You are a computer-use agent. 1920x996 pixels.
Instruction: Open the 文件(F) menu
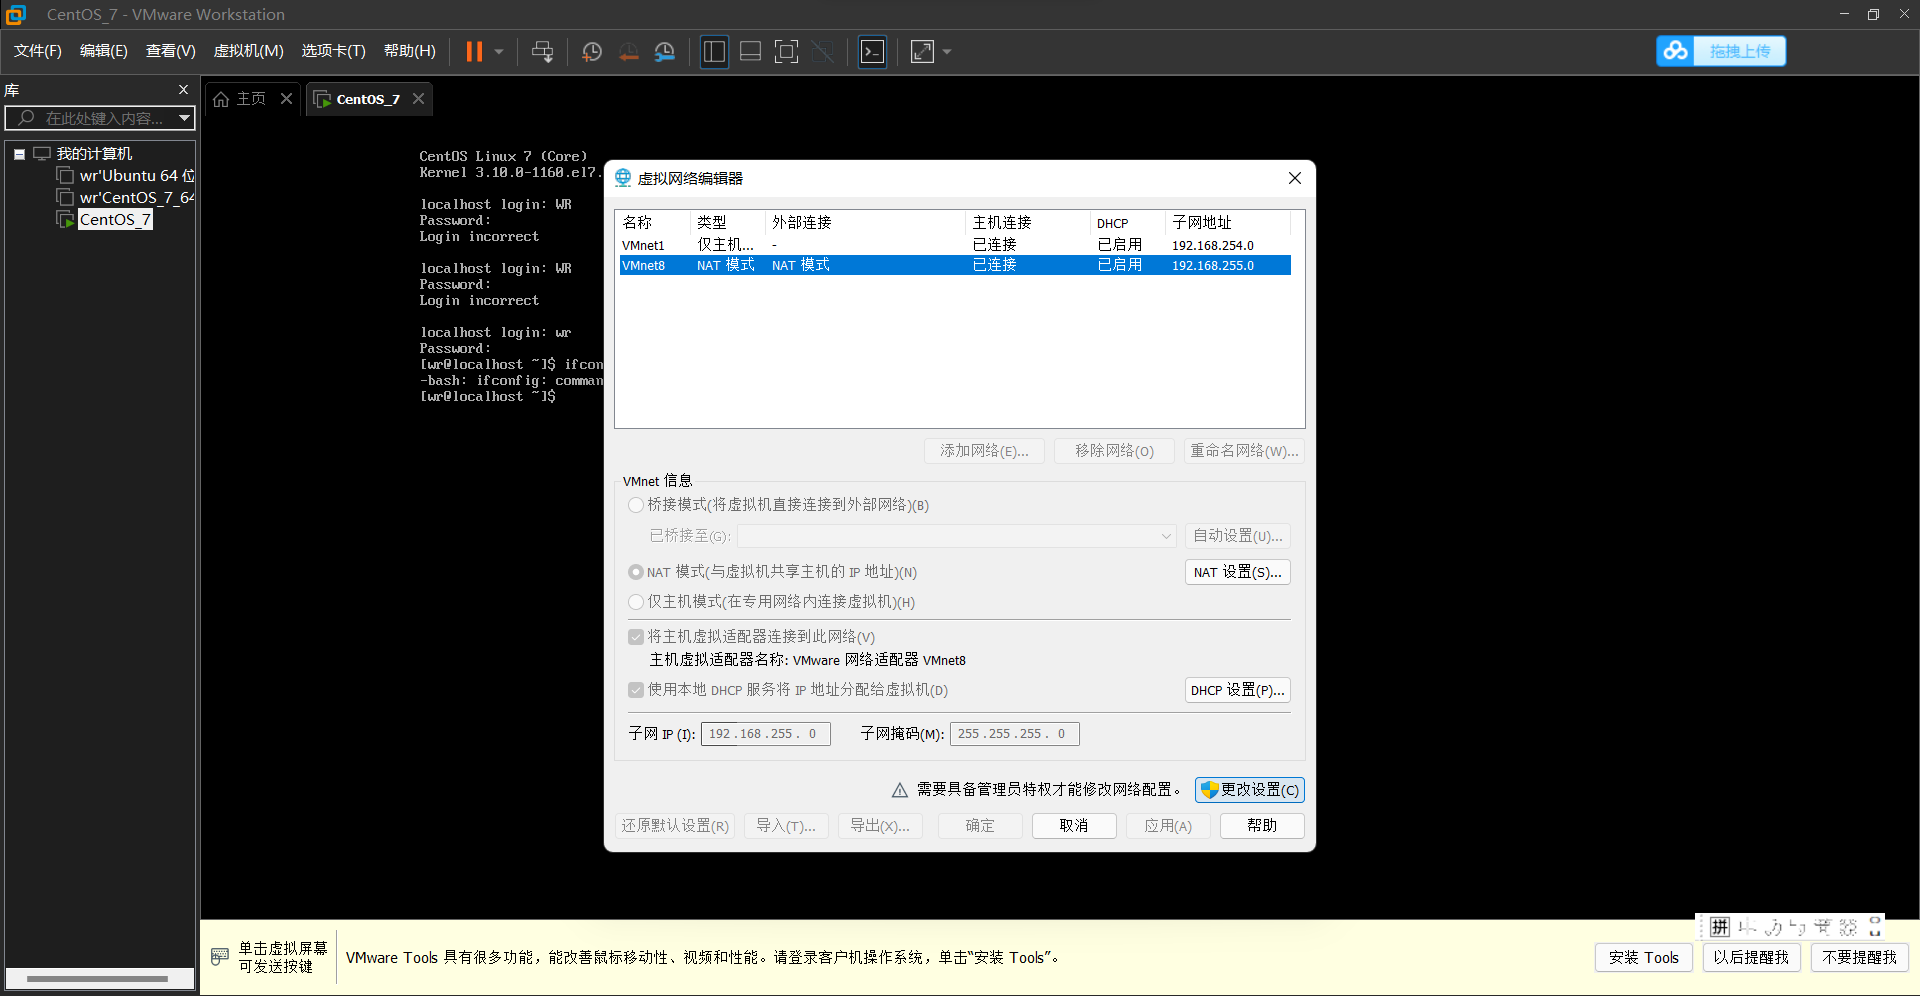(x=38, y=51)
